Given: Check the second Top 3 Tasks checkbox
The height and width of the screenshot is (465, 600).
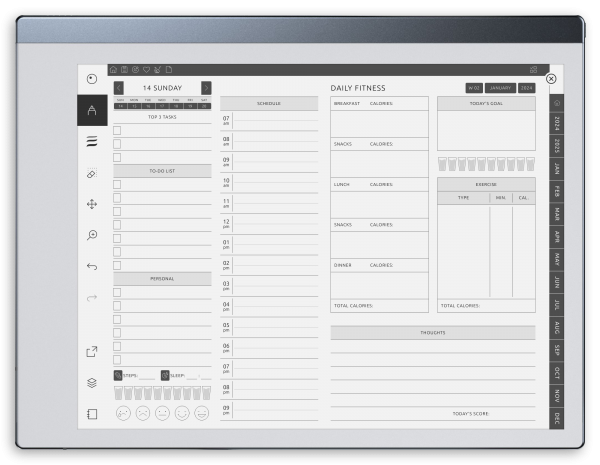Looking at the screenshot, I should click(117, 144).
